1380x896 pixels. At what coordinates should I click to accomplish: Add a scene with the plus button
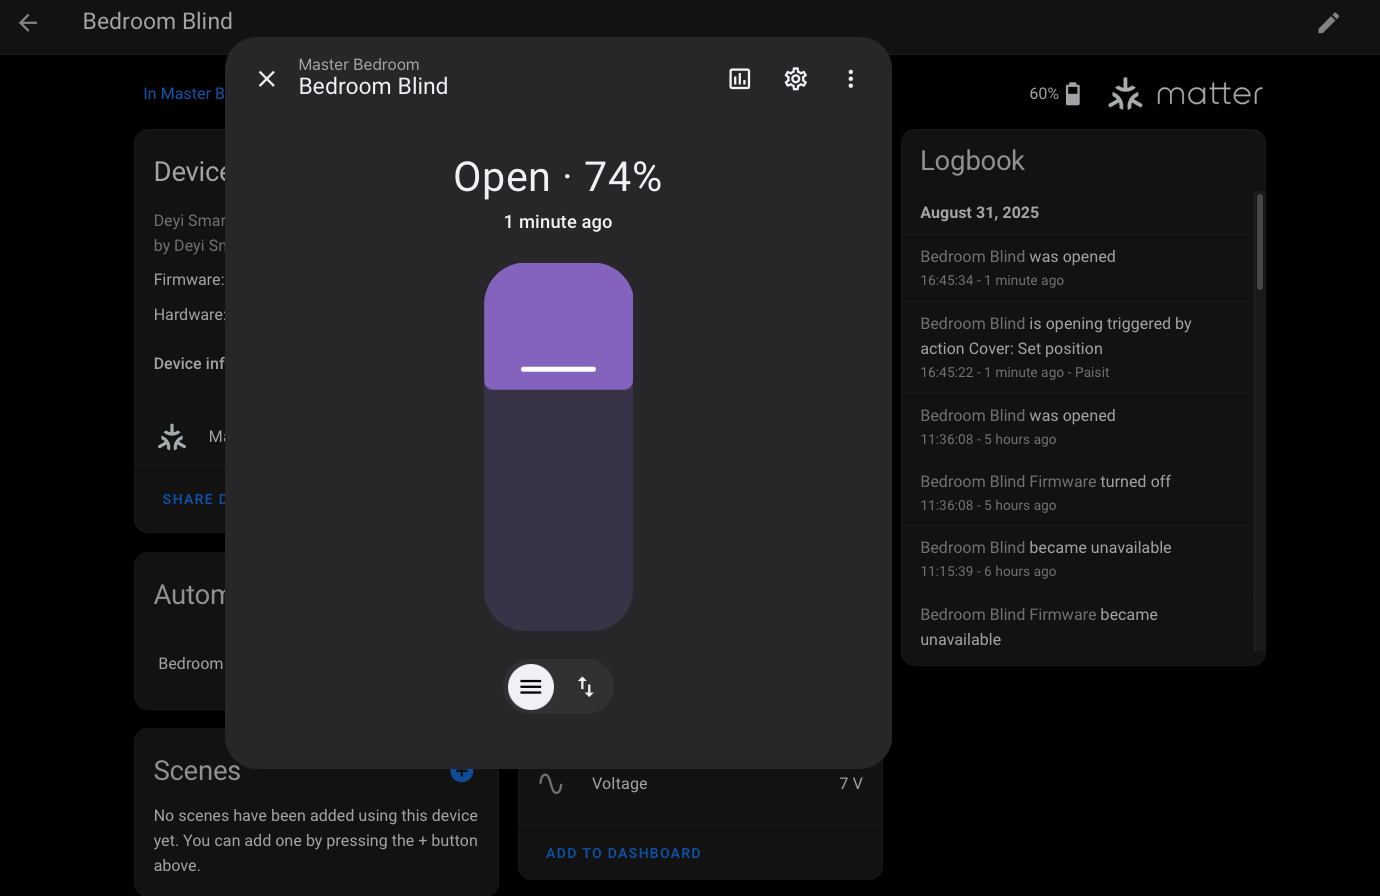coord(462,774)
